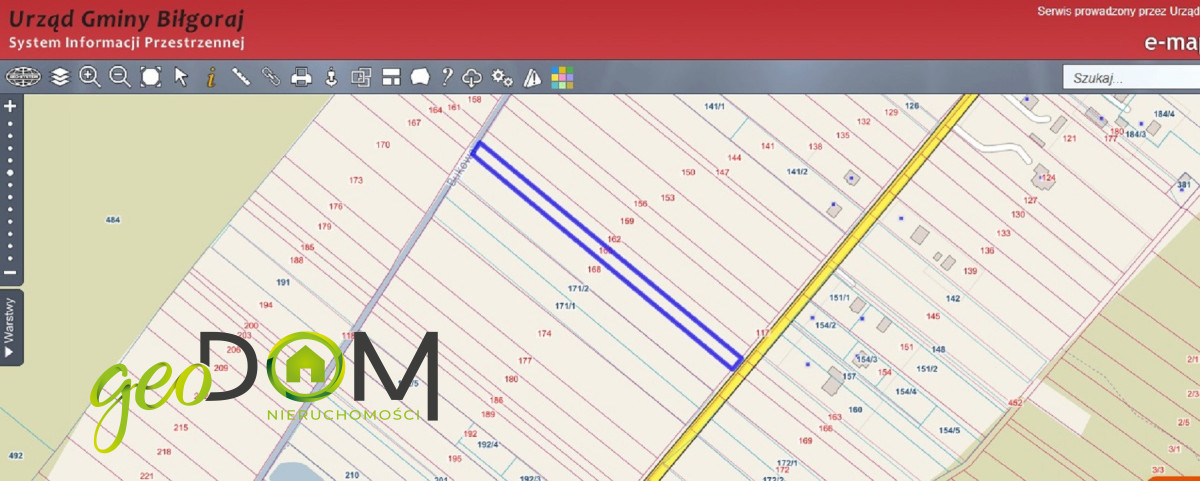The image size is (1200, 481).
Task: Click parcel number 153
Action: (668, 198)
